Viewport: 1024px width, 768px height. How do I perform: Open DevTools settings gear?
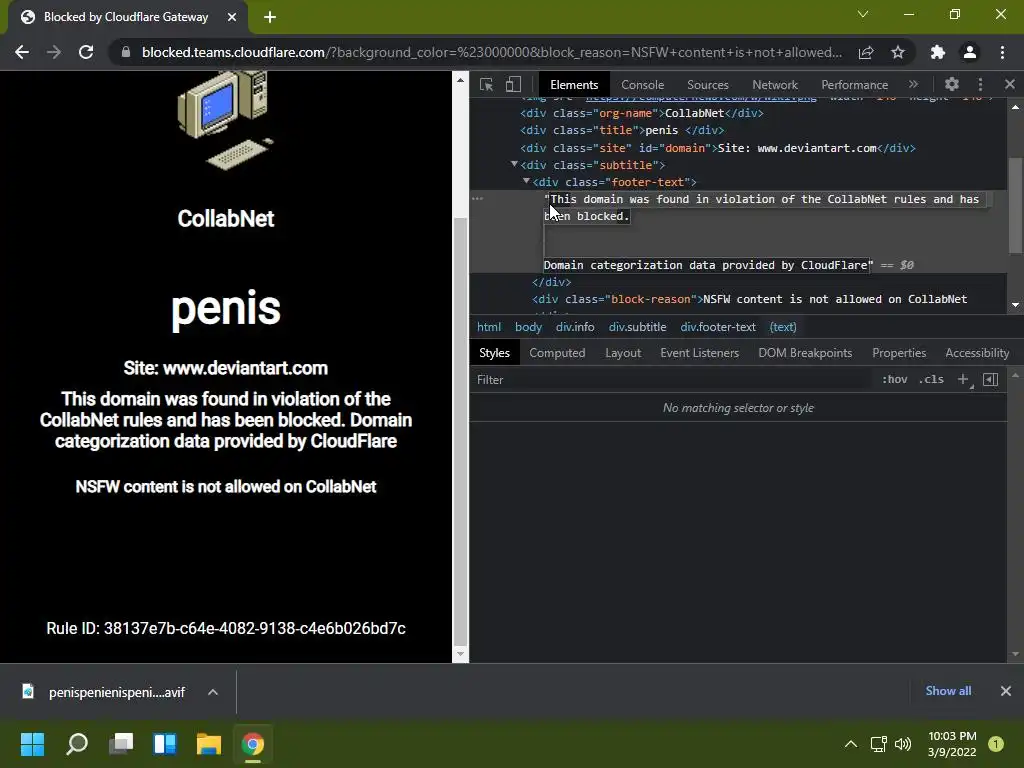coord(952,84)
